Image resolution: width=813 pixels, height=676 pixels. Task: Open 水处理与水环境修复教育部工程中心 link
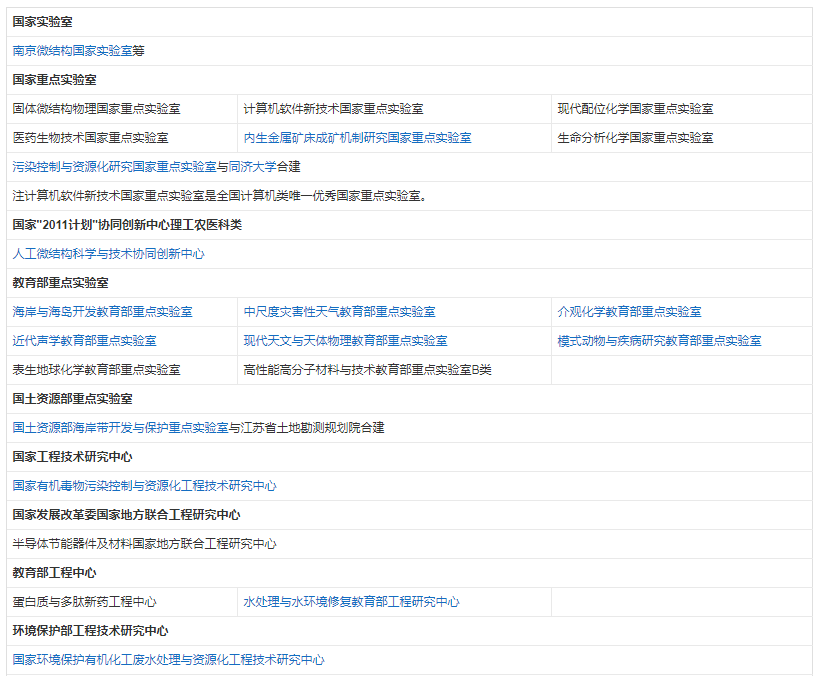pos(350,602)
